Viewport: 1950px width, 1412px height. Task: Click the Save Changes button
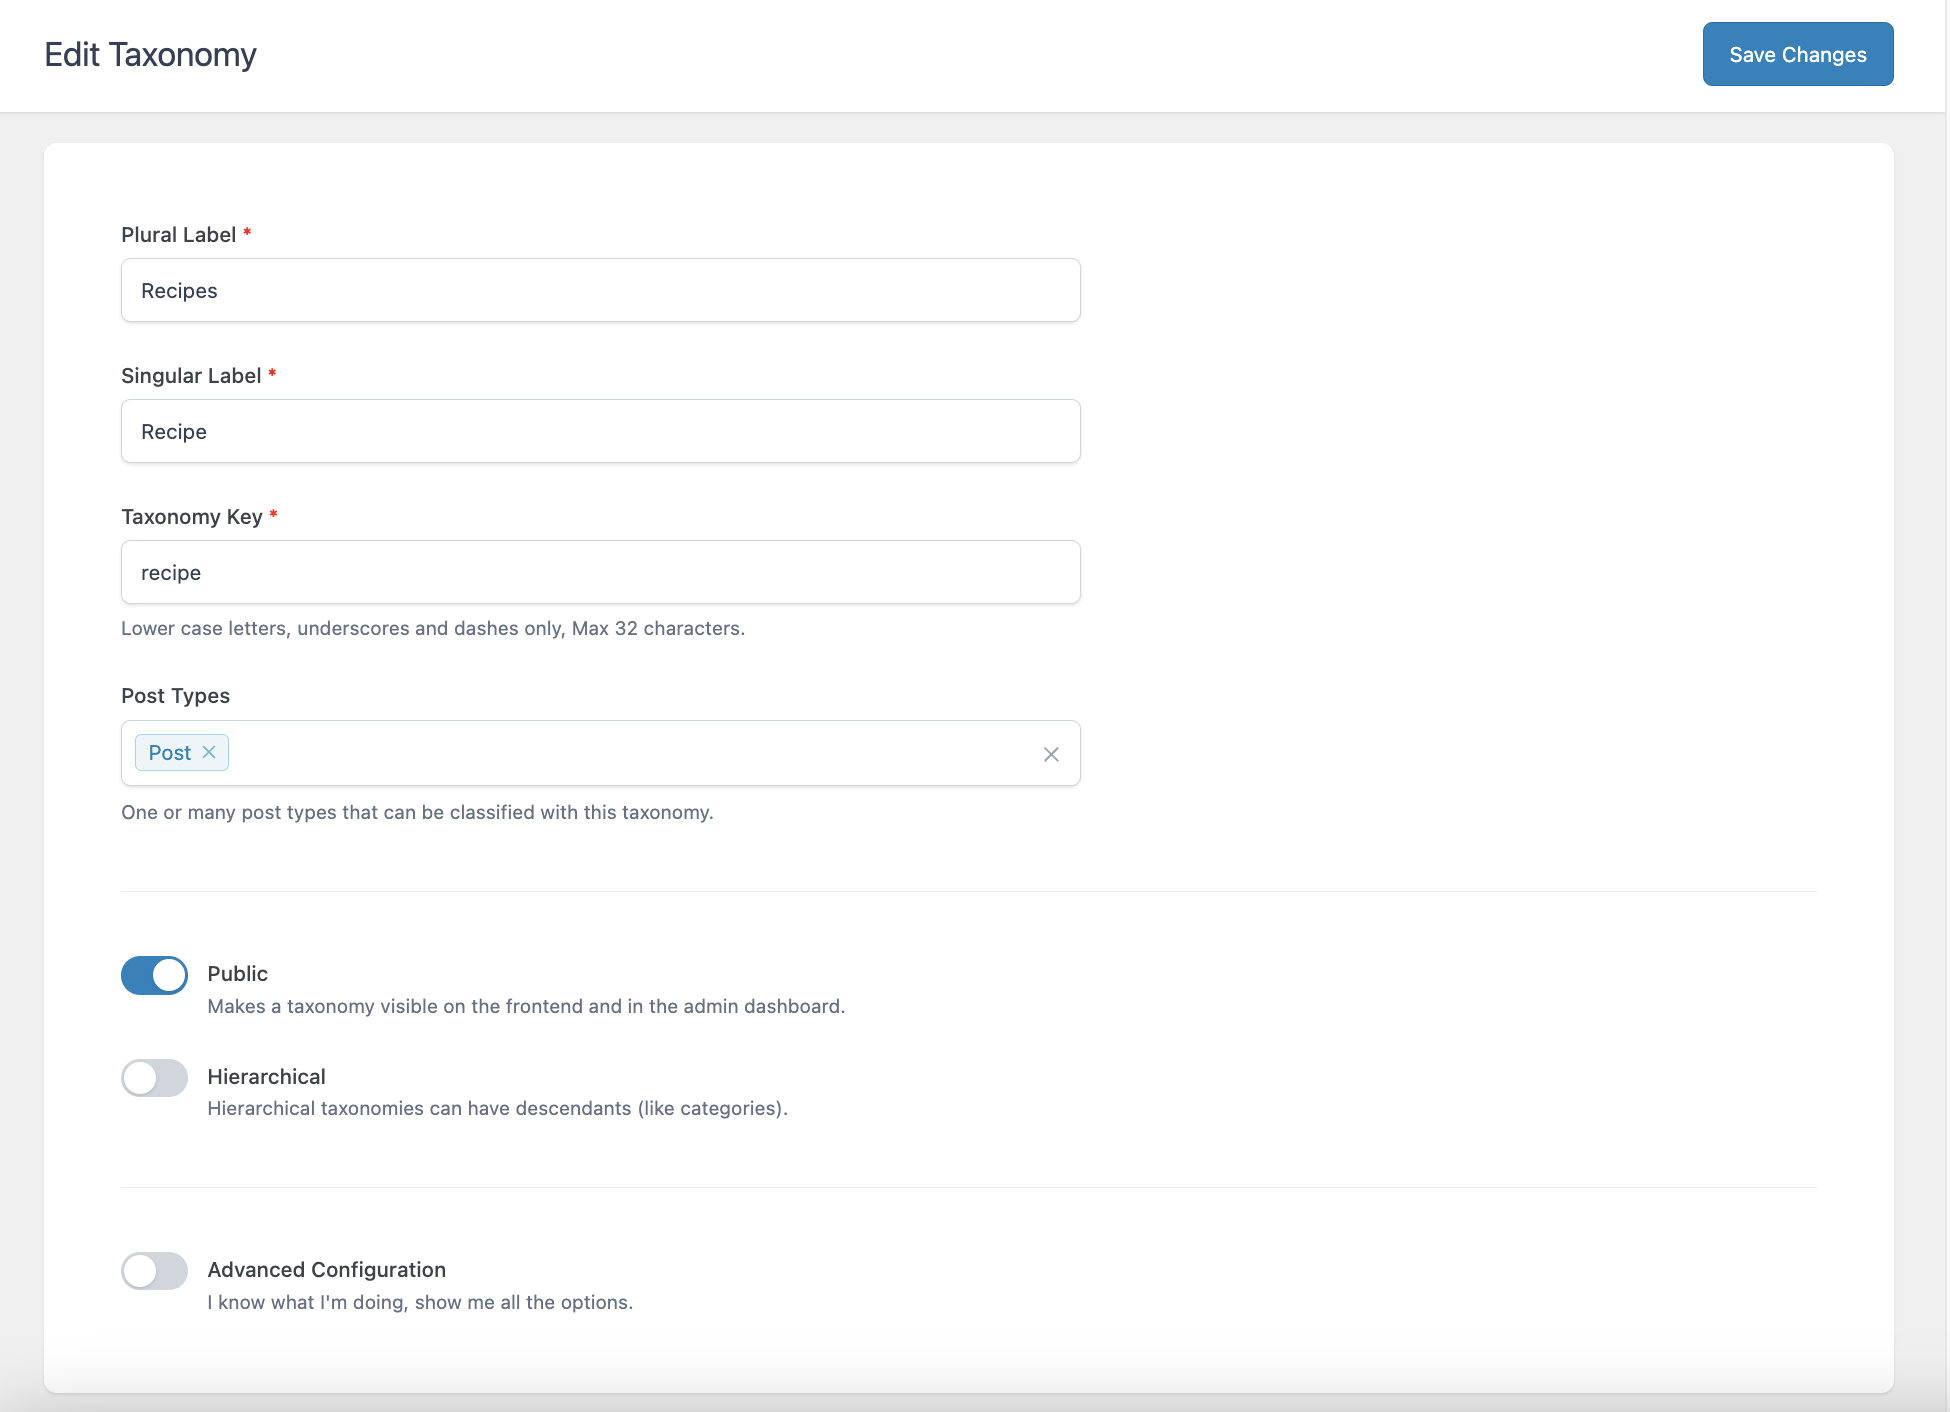1797,54
